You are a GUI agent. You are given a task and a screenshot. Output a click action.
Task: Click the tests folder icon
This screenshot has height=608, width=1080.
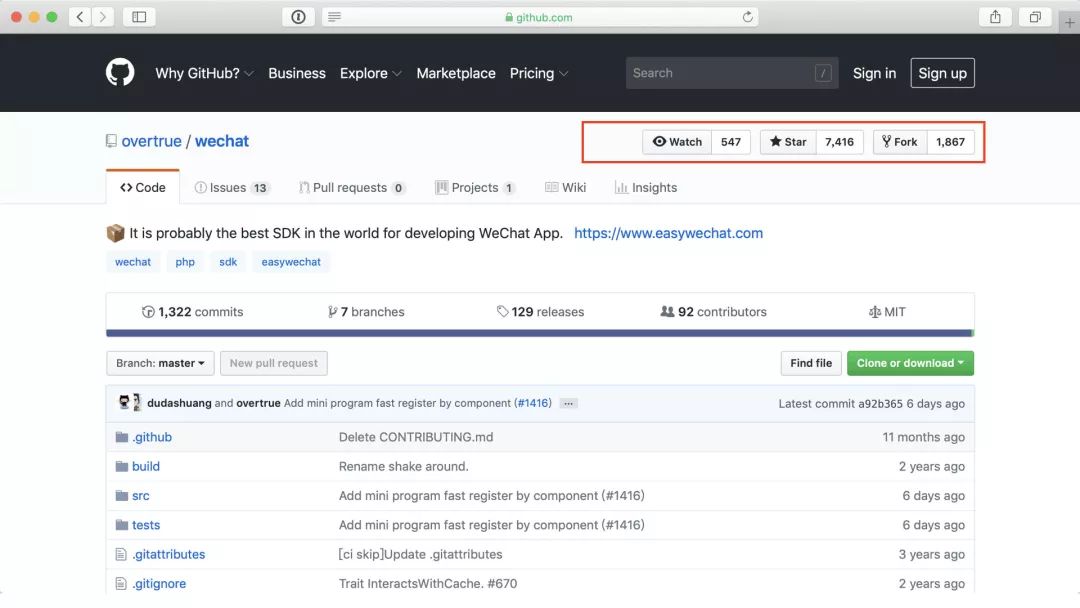[x=122, y=525]
